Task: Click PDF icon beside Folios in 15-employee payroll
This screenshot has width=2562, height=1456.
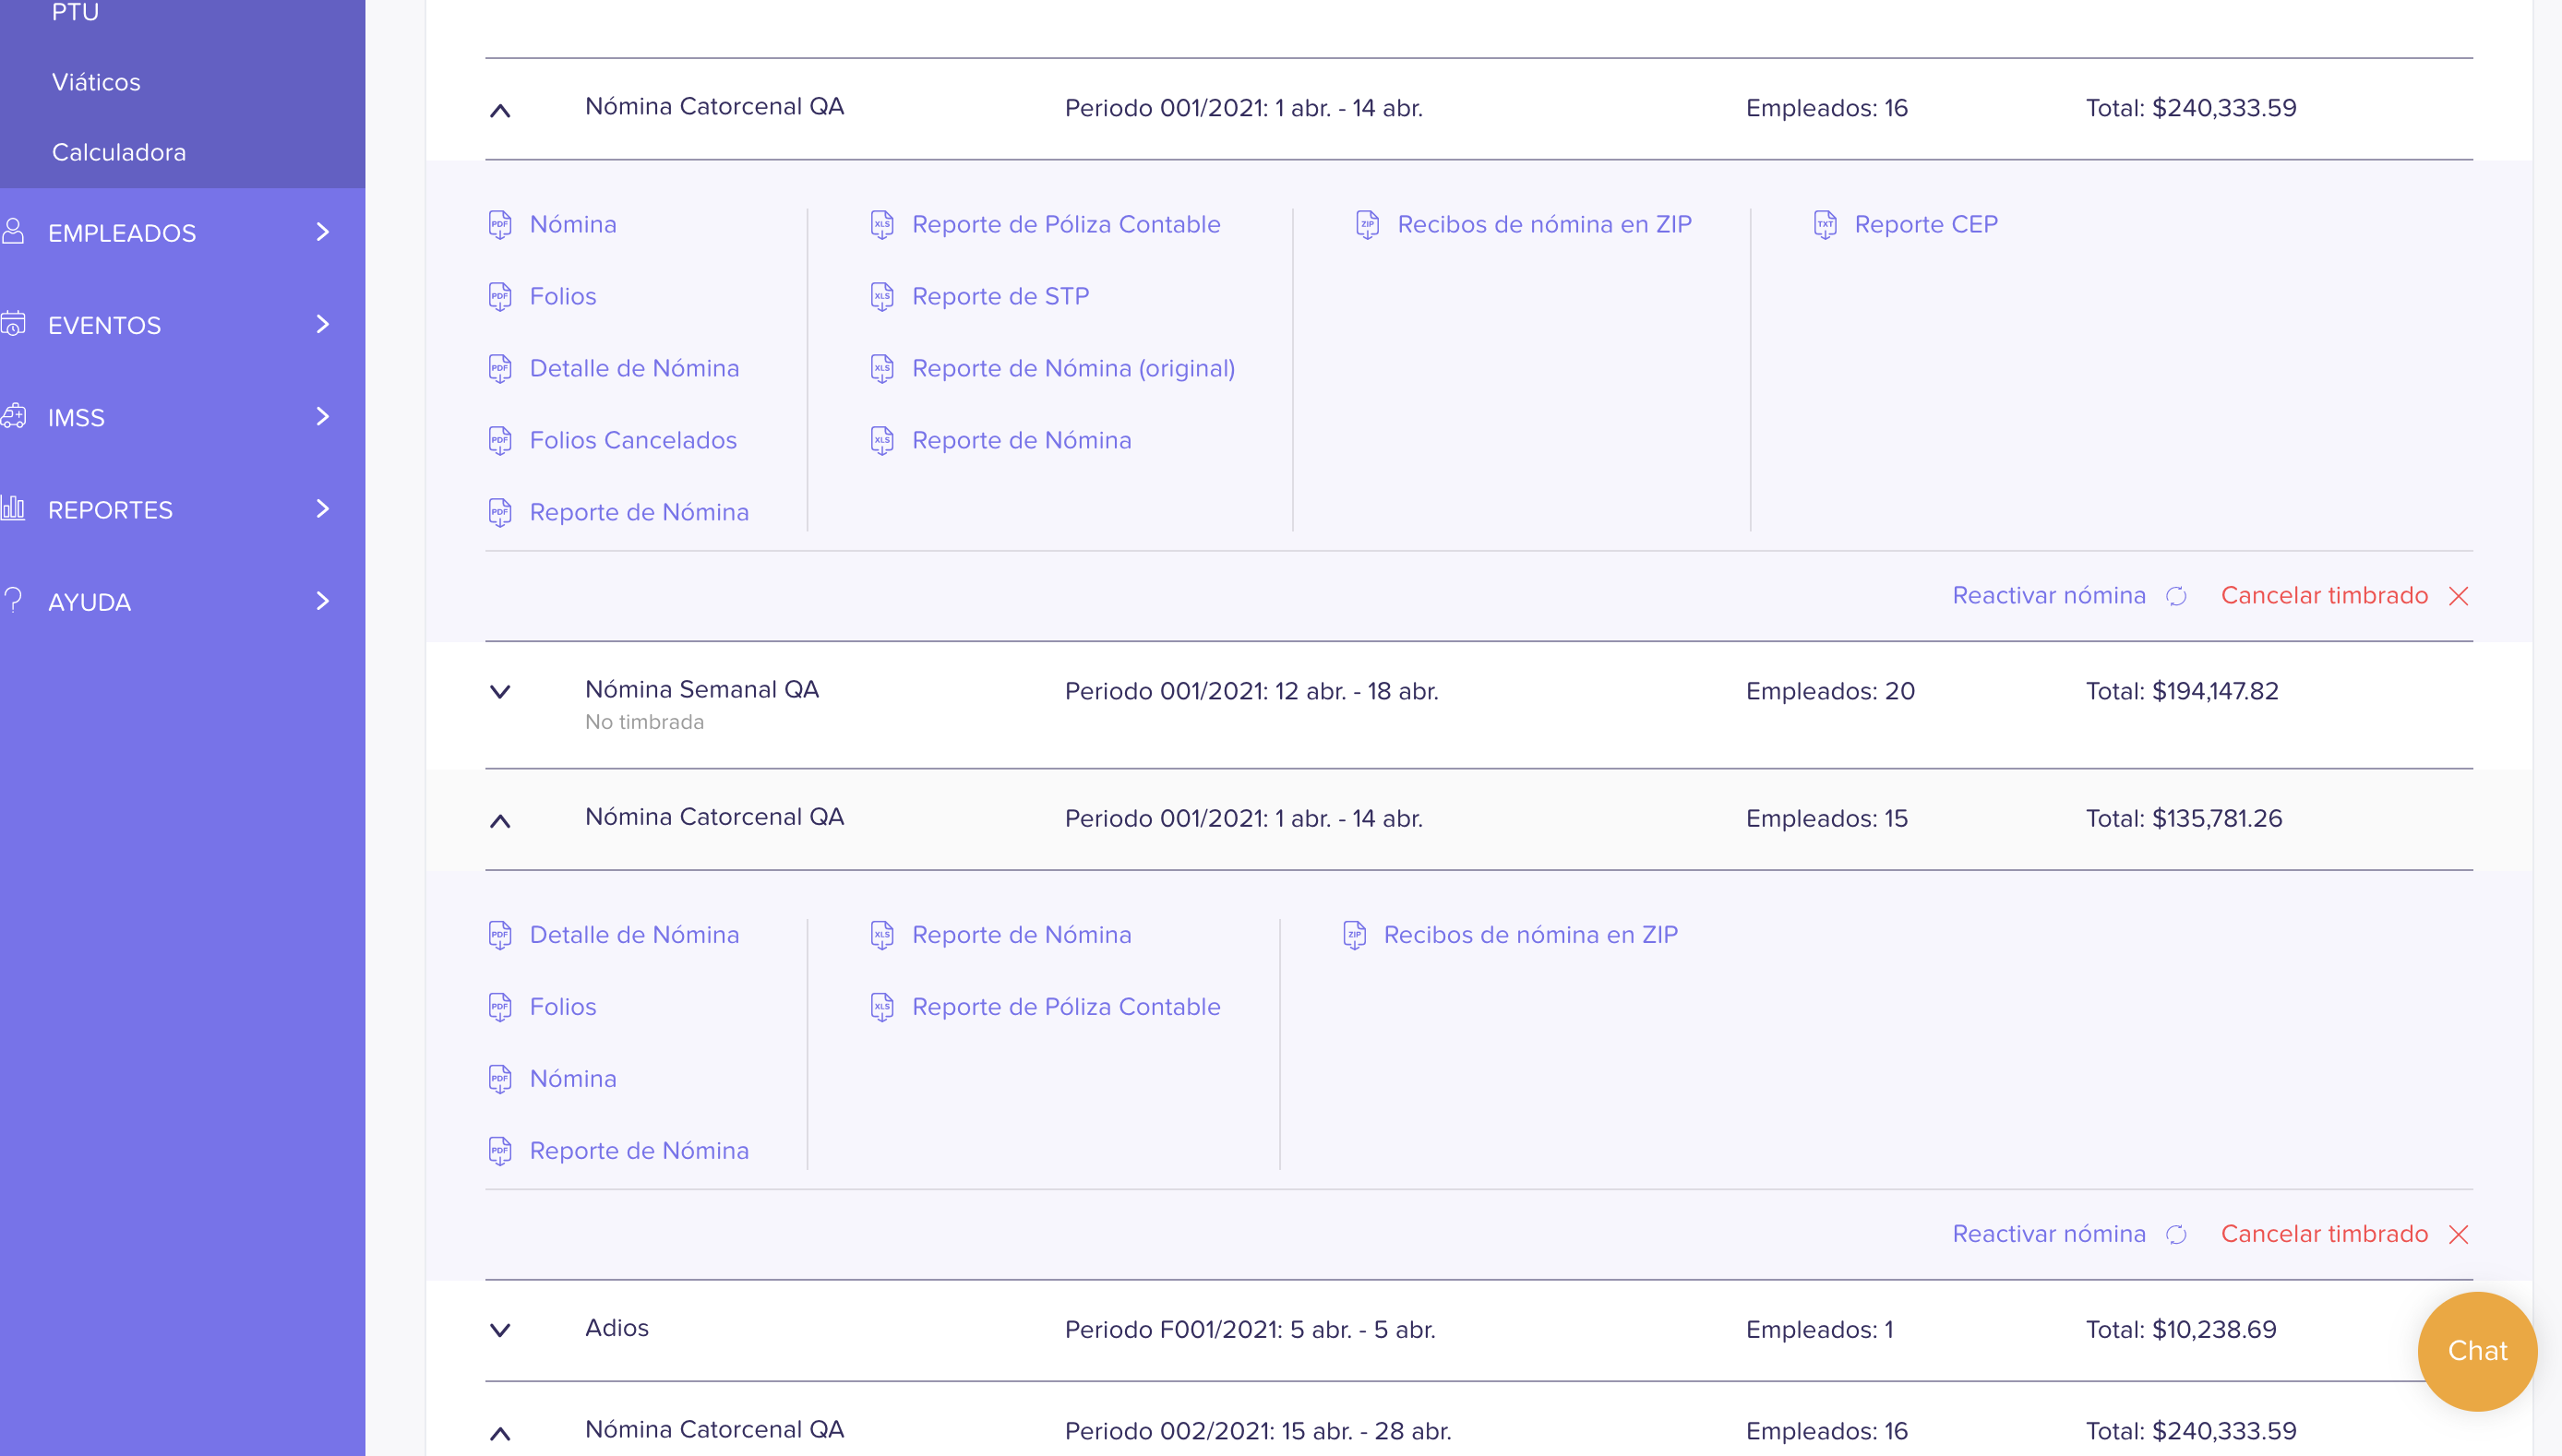Action: coord(500,1007)
